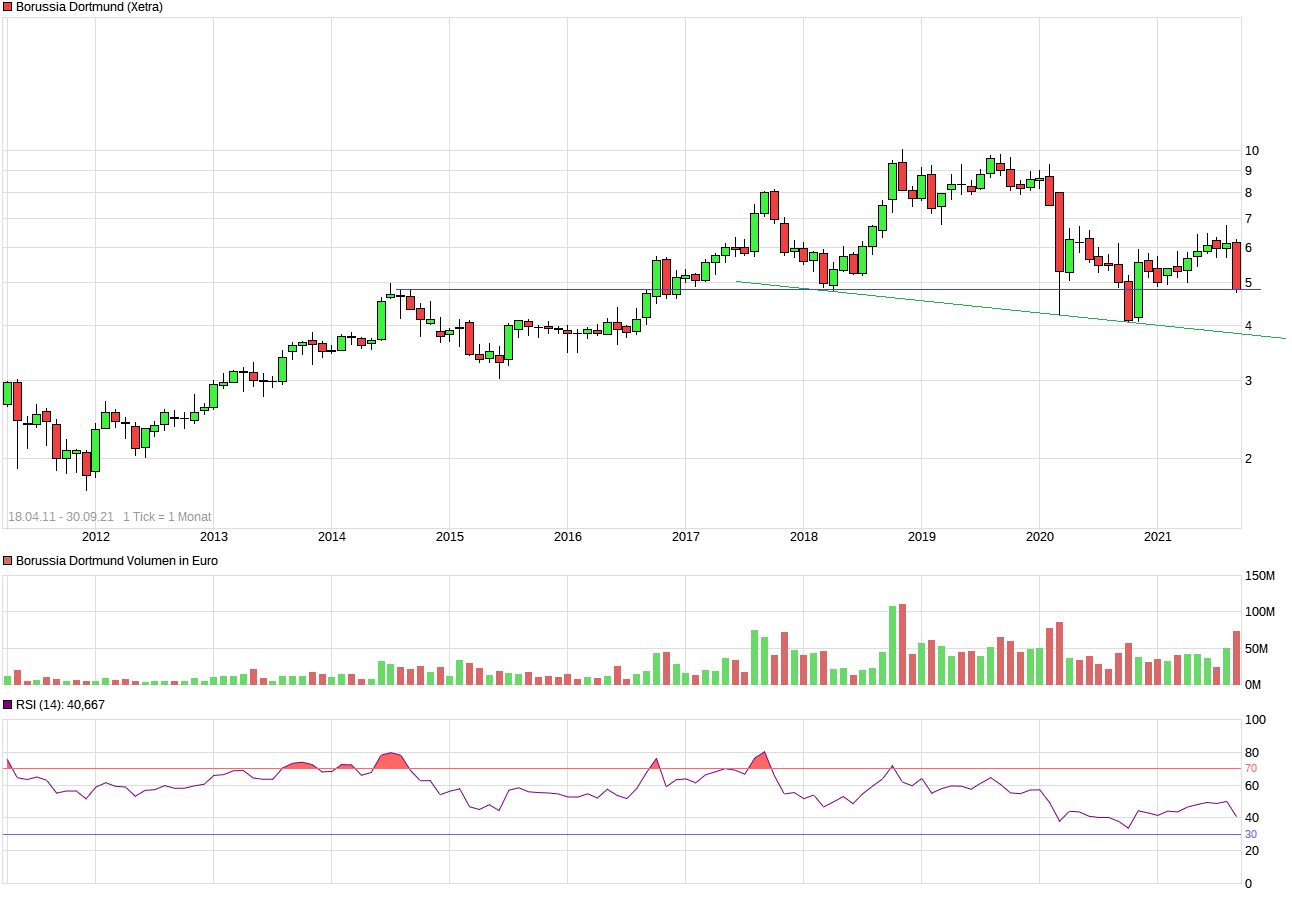Click the tallest red volume bar
The height and width of the screenshot is (897, 1292).
(x=902, y=644)
